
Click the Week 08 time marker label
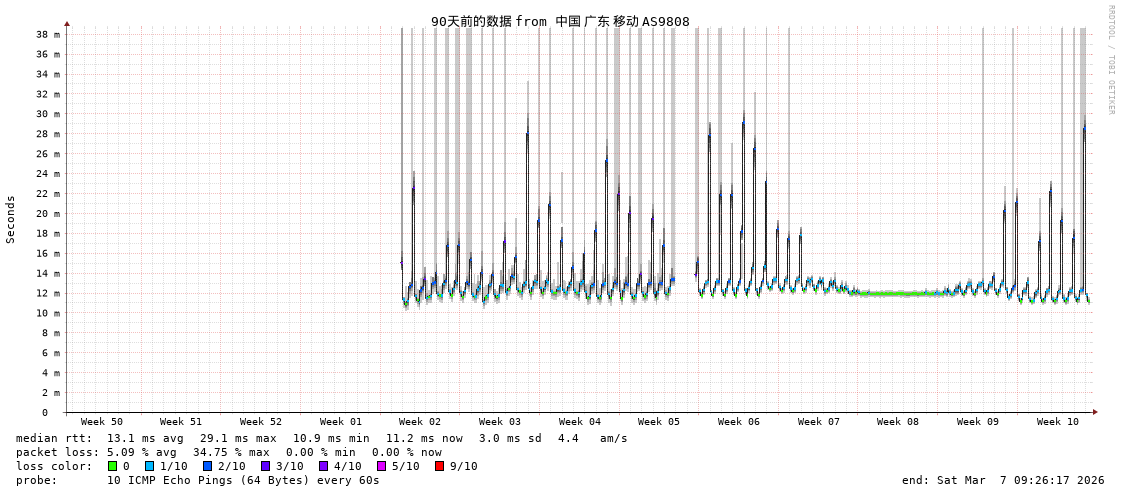(897, 422)
